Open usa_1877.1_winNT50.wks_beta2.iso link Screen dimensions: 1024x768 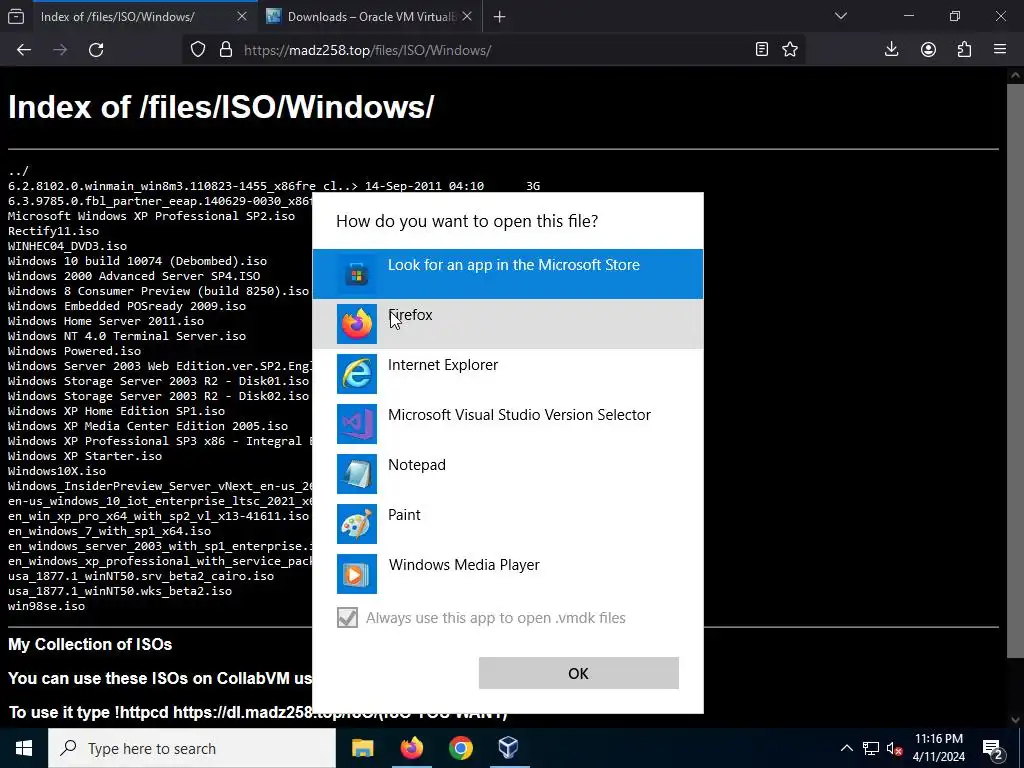[120, 592]
